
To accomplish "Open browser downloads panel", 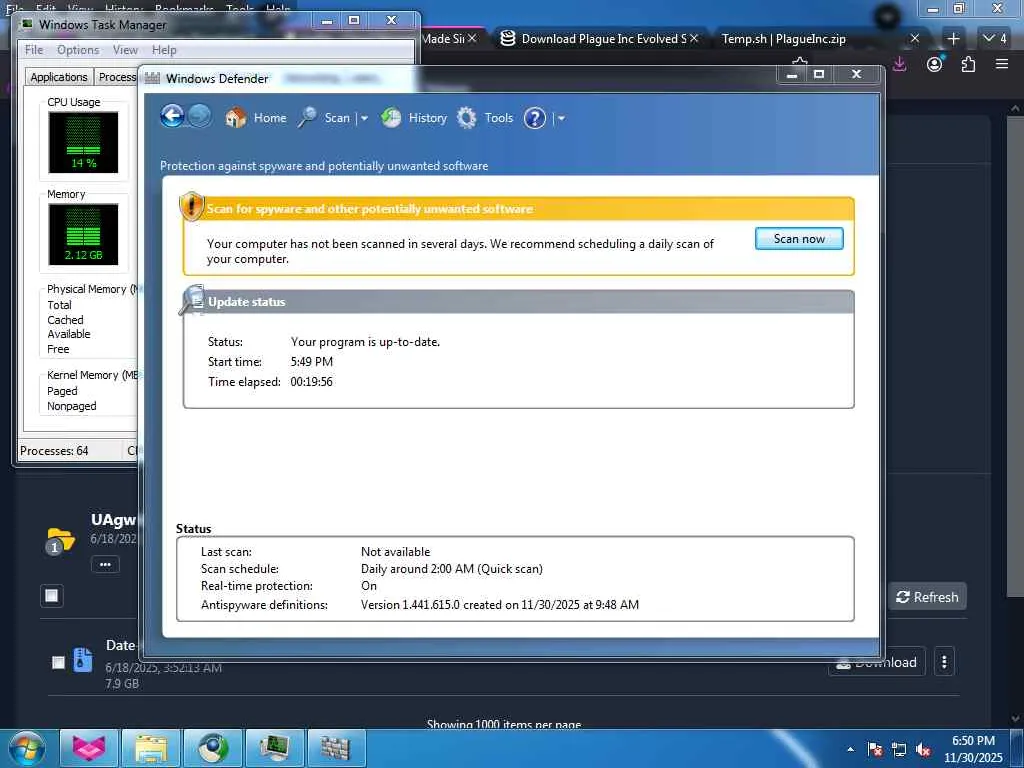I will [x=899, y=64].
